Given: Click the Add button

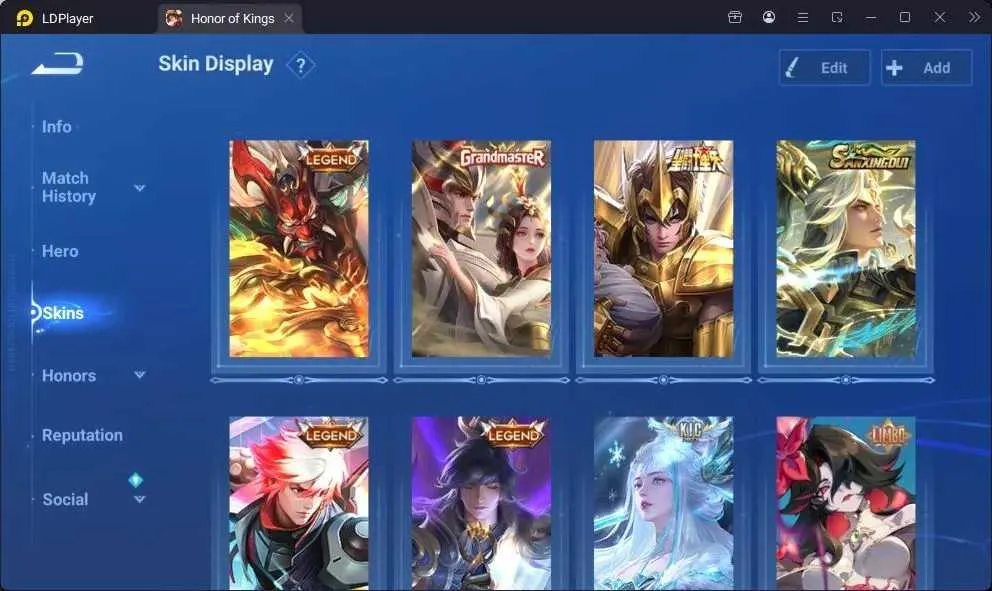Looking at the screenshot, I should (927, 68).
